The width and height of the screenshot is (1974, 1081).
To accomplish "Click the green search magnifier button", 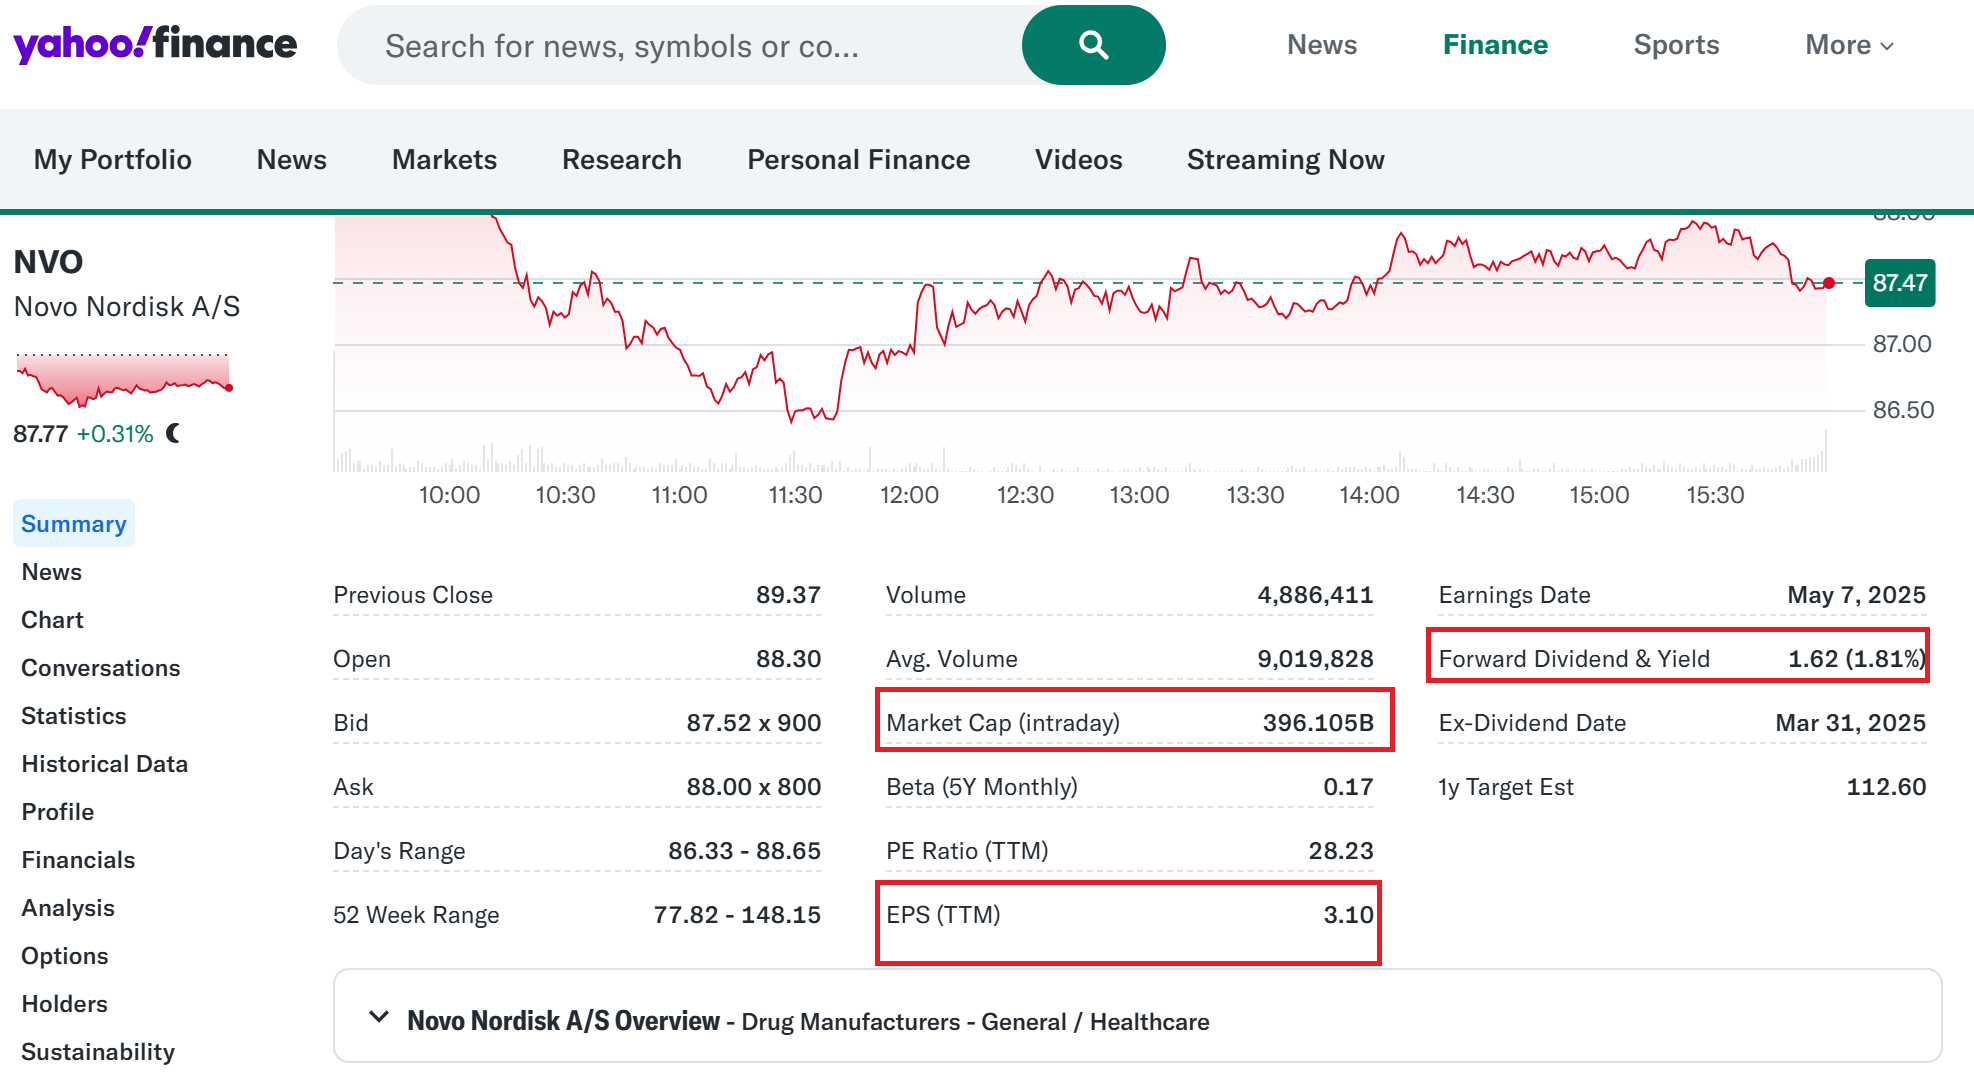I will pos(1093,45).
